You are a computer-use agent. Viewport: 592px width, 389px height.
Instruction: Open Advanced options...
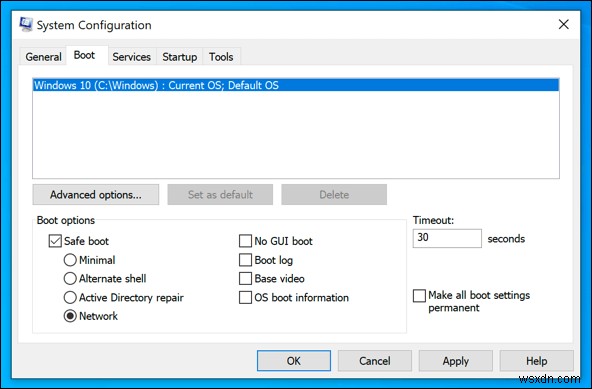(x=96, y=194)
